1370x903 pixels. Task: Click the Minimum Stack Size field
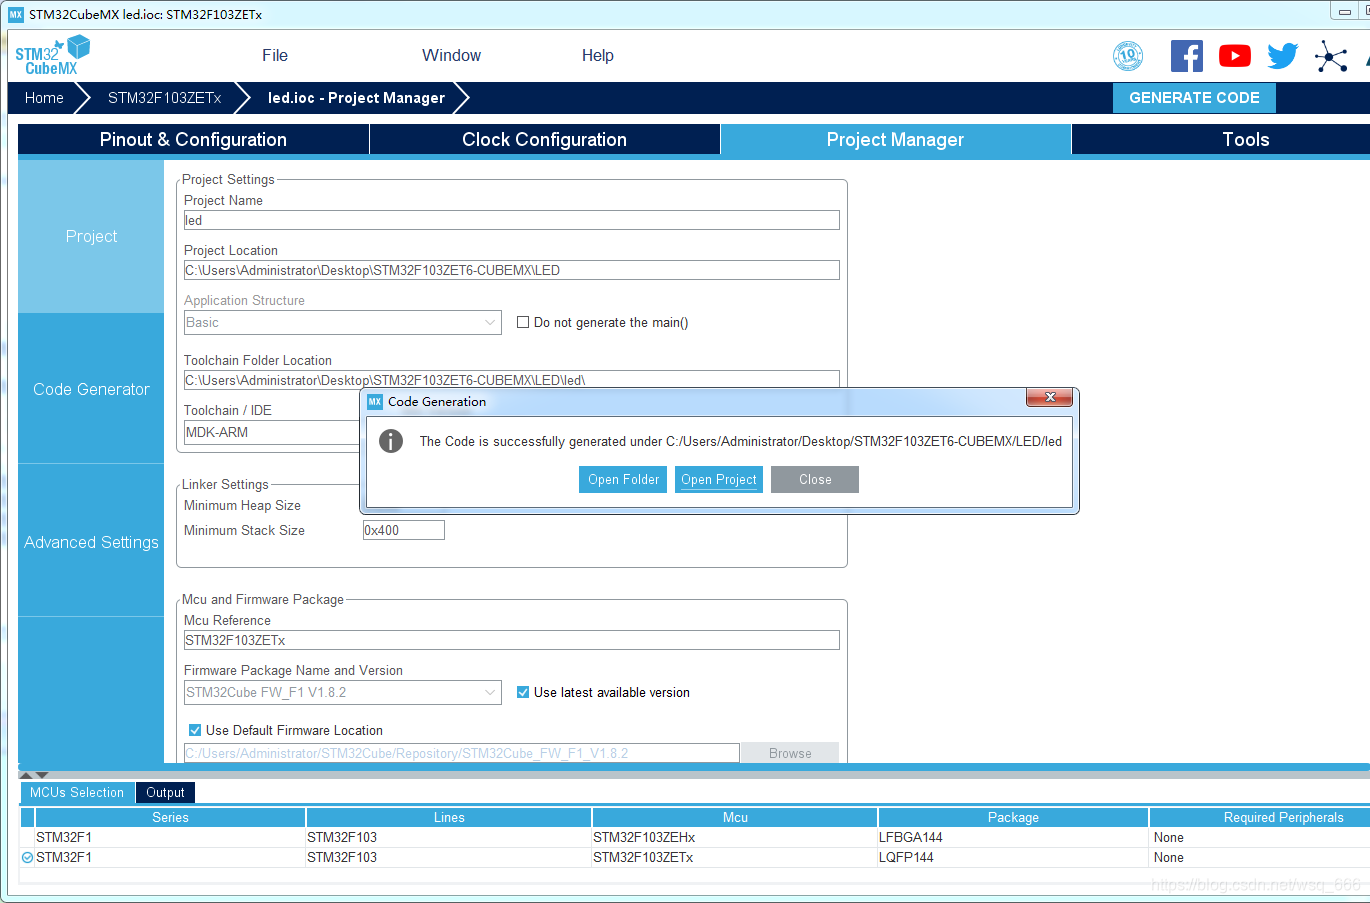pos(404,530)
